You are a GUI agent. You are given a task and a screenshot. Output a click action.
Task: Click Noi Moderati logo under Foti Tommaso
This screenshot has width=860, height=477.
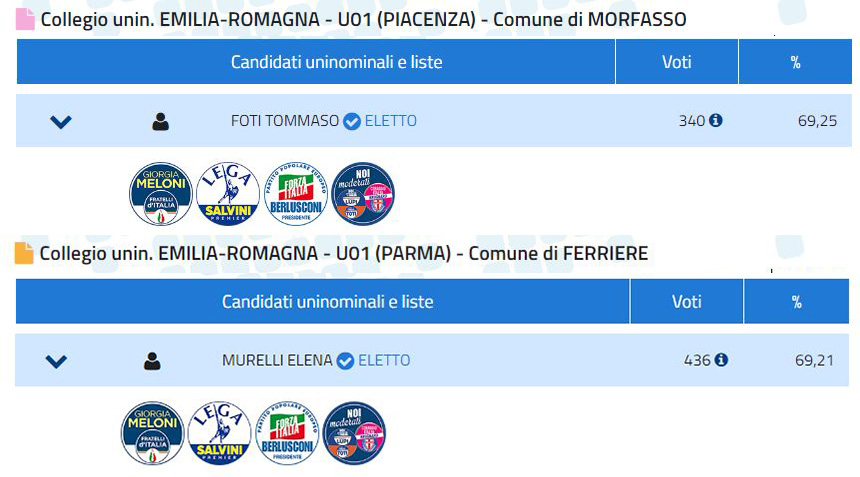click(363, 194)
